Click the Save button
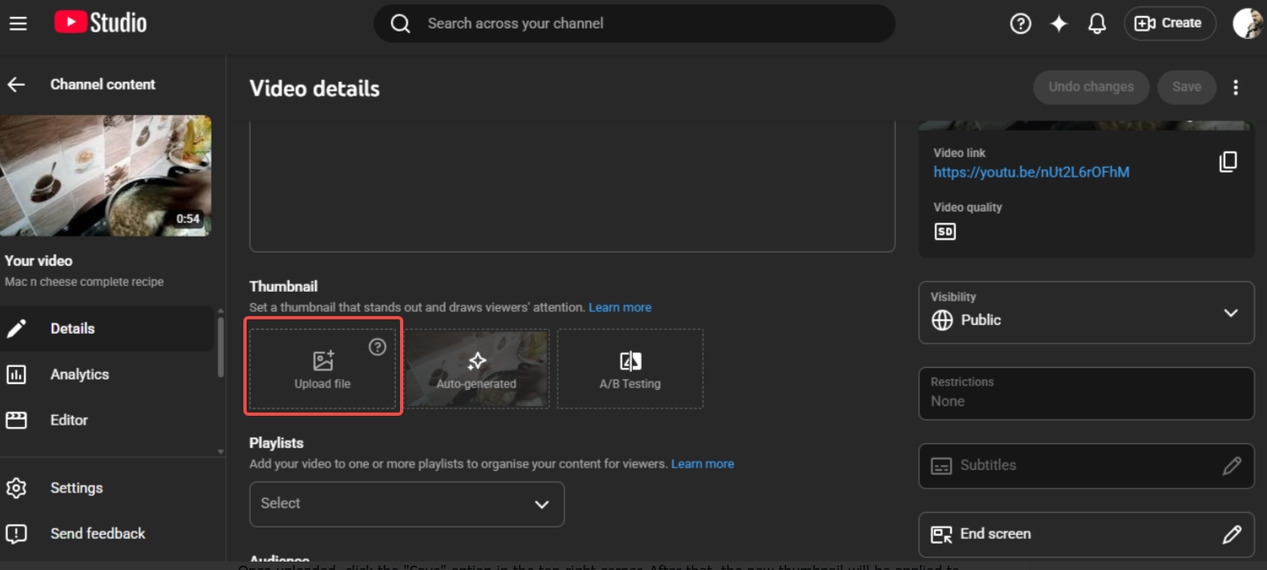The width and height of the screenshot is (1267, 570). (1186, 87)
